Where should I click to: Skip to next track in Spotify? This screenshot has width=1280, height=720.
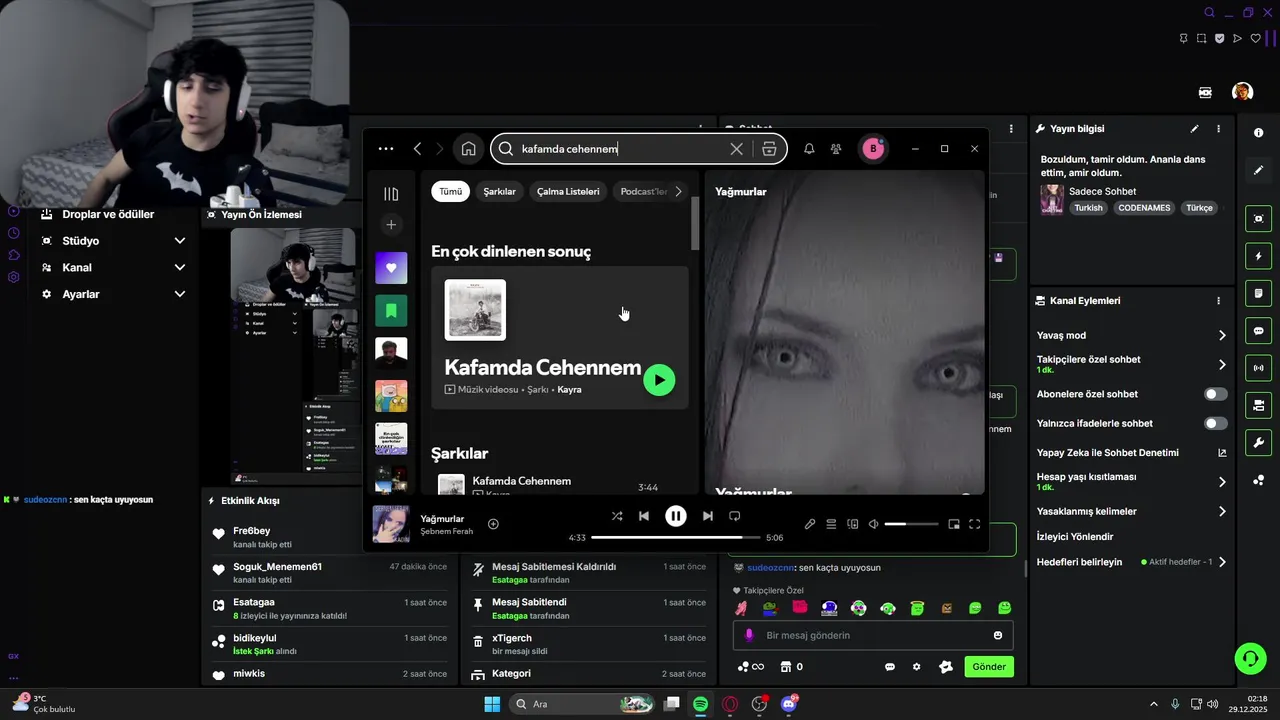click(x=708, y=516)
